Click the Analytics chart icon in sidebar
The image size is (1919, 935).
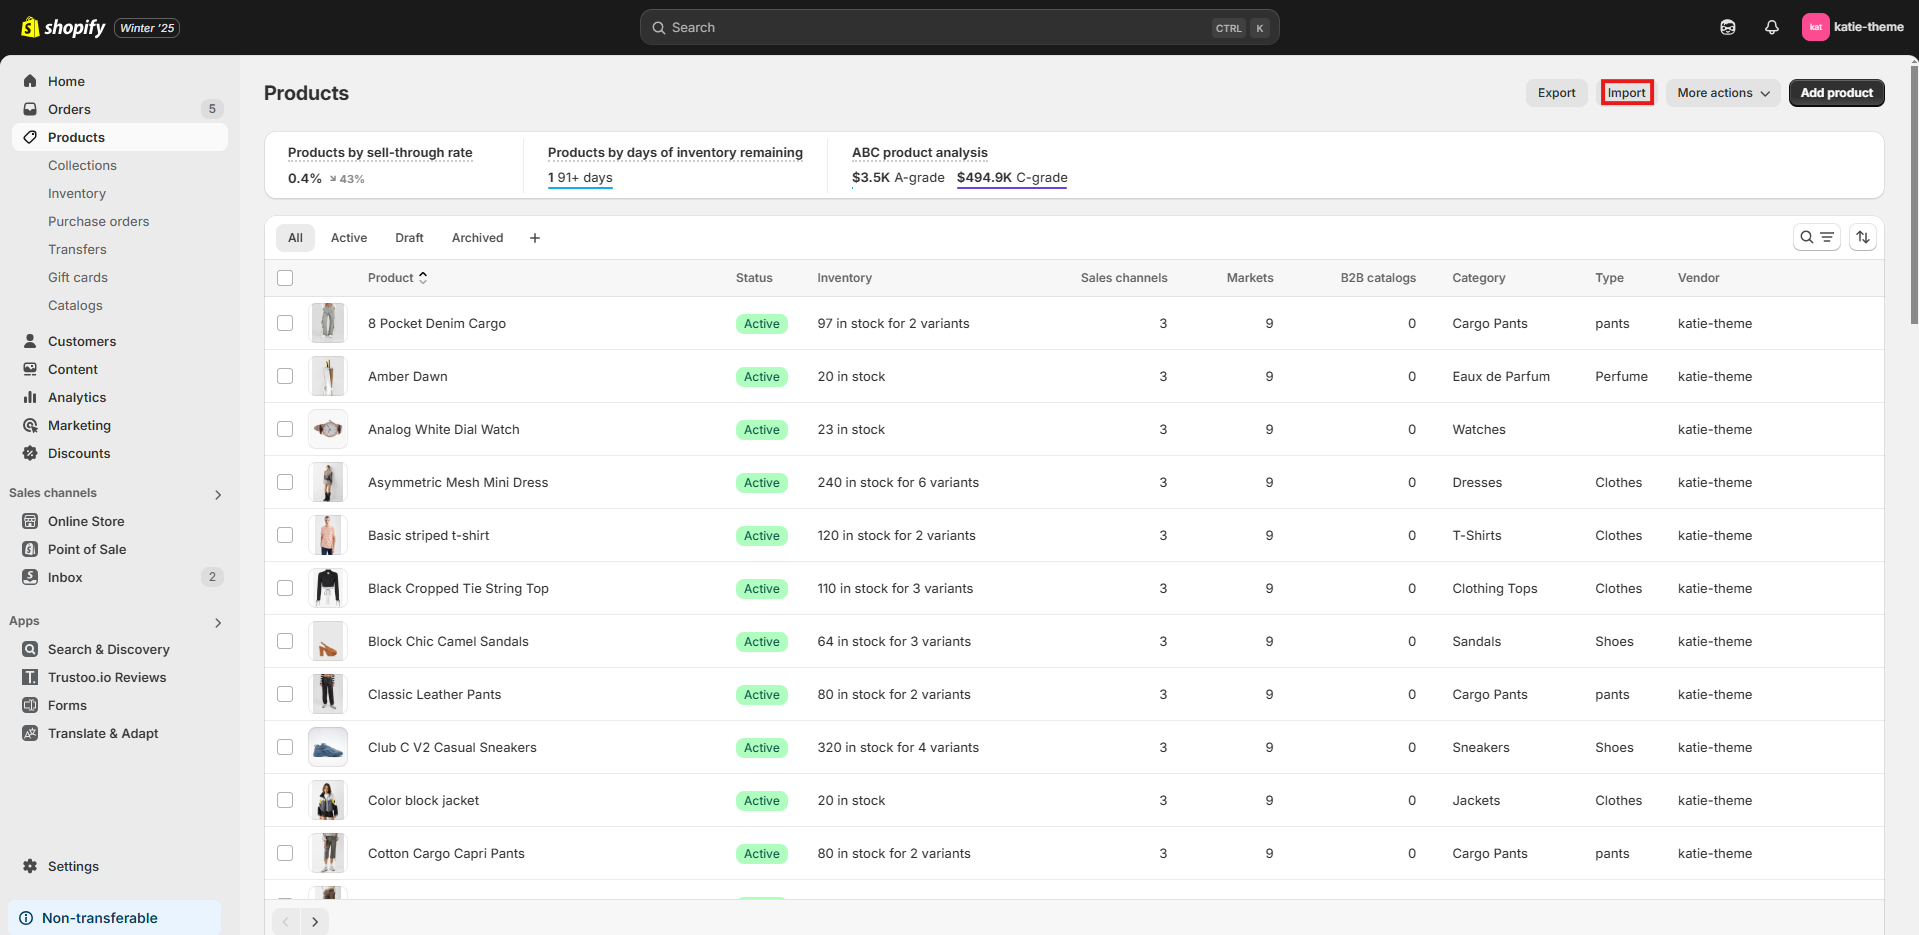tap(30, 397)
